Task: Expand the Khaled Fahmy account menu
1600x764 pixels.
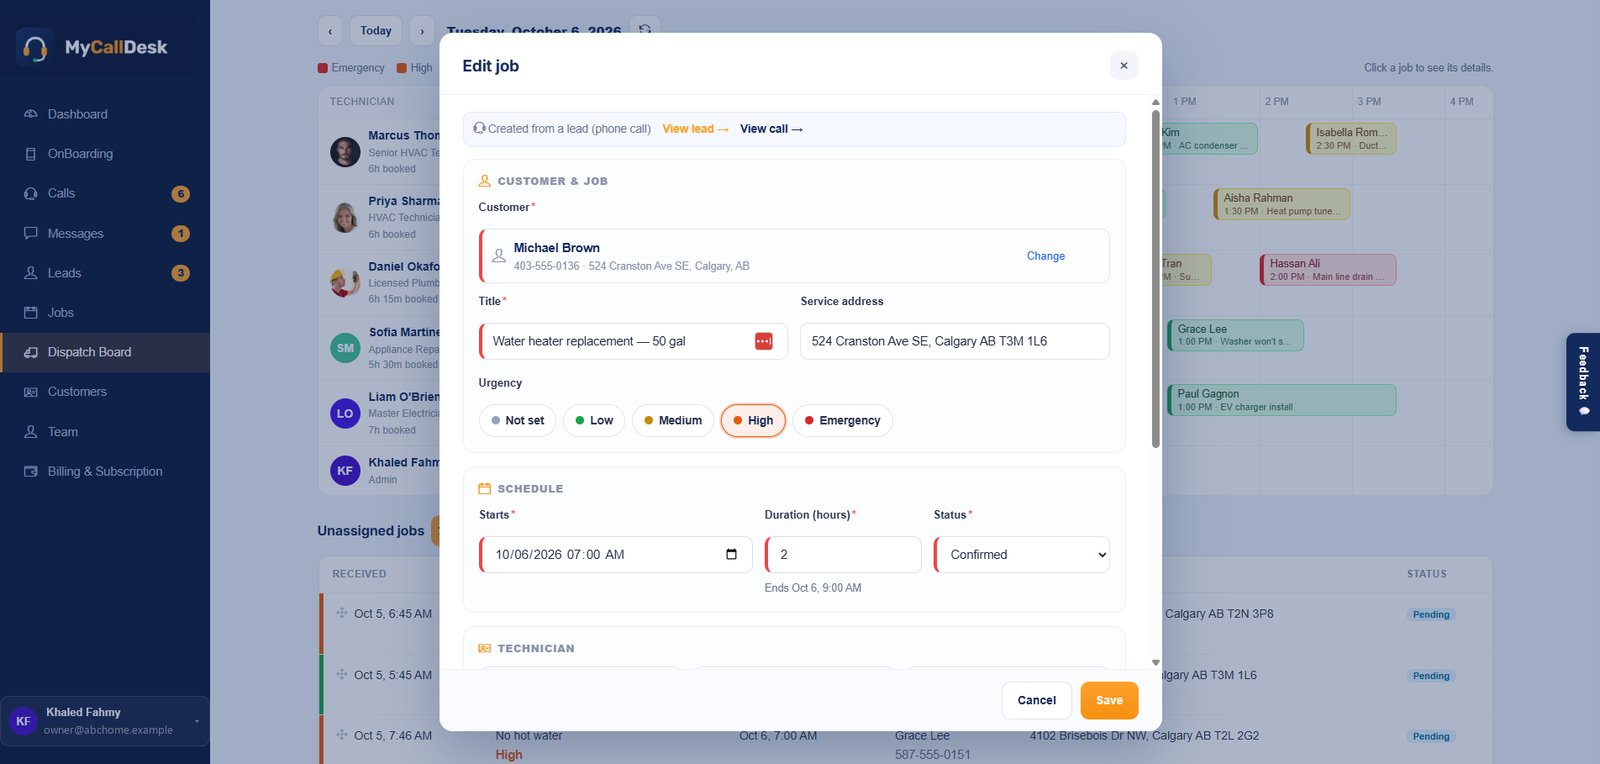Action: point(105,721)
